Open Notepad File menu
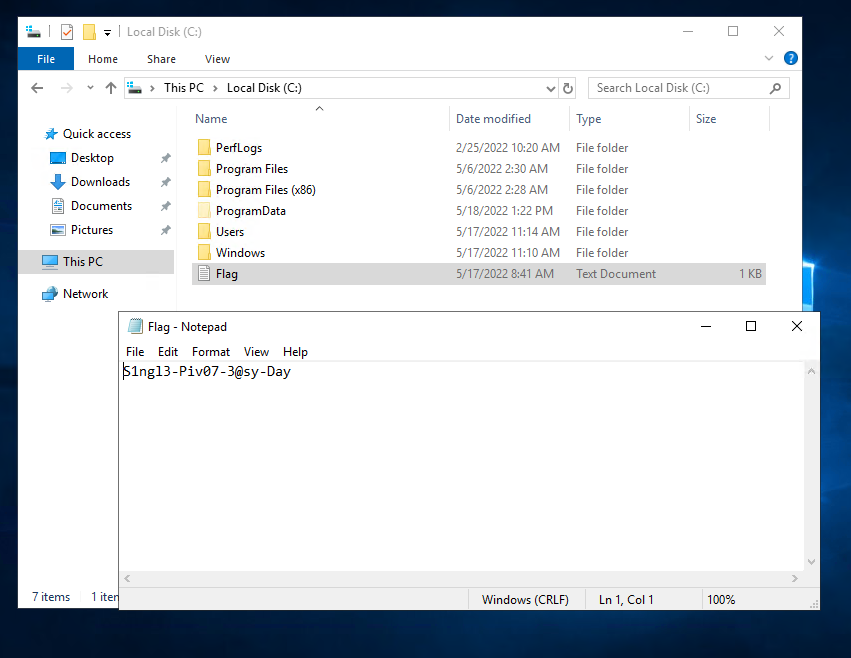This screenshot has height=658, width=851. pos(135,352)
